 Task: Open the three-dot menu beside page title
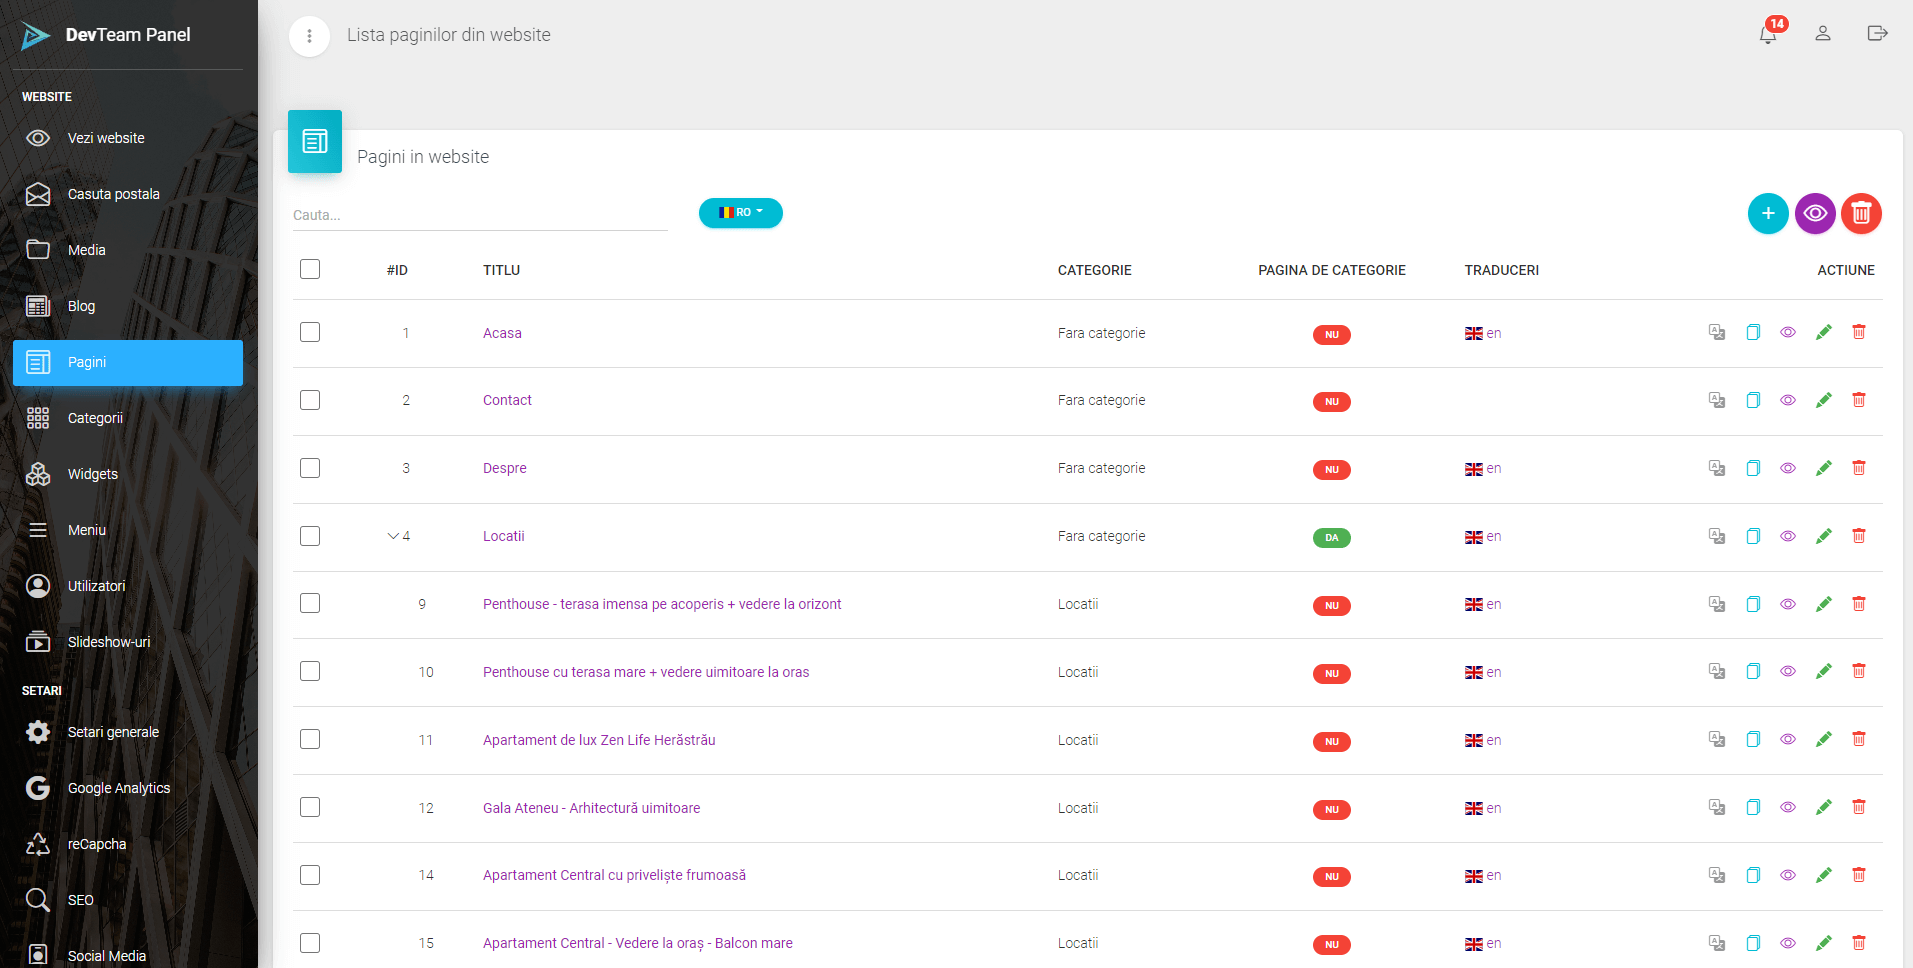coord(309,36)
